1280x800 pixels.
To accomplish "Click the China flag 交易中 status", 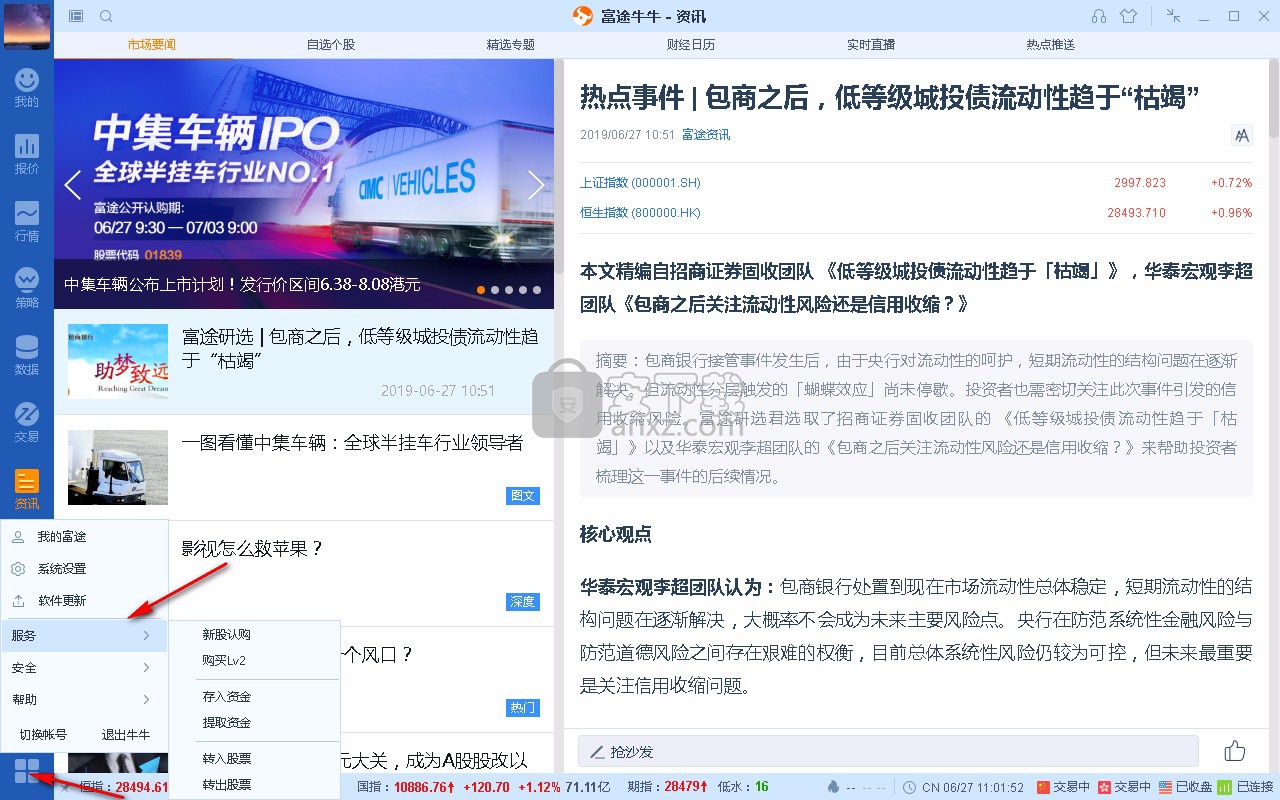I will (x=1063, y=787).
